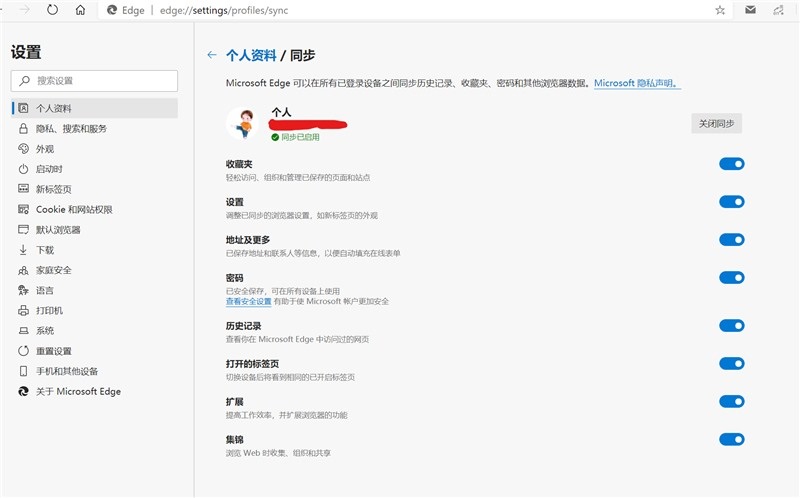Select 重置设置 in sidebar
The width and height of the screenshot is (800, 498).
point(94,351)
